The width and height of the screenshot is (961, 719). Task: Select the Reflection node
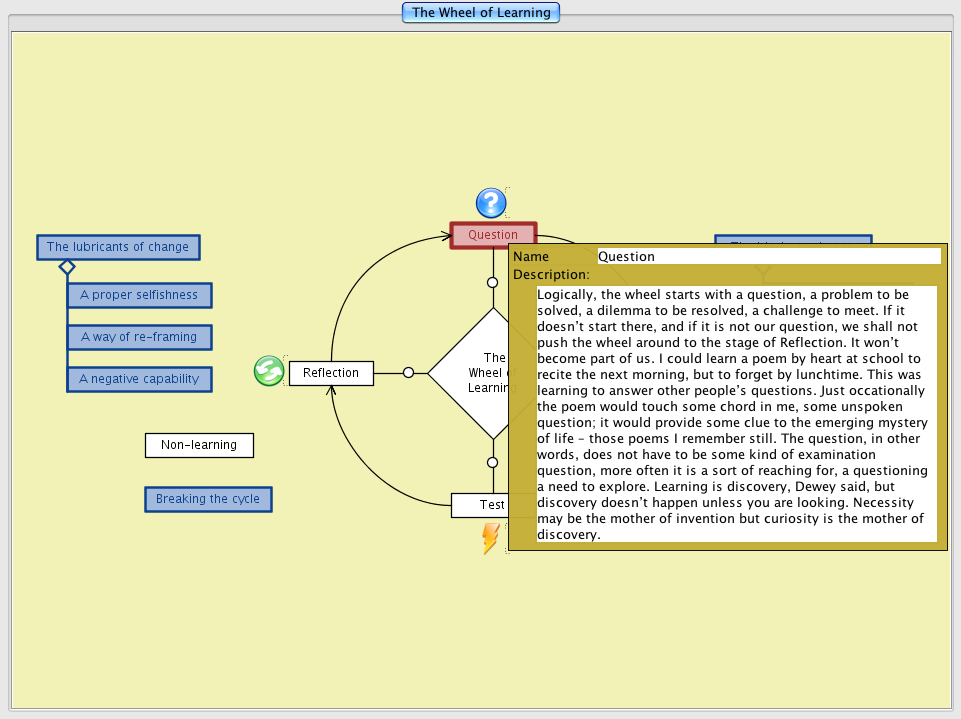point(331,373)
